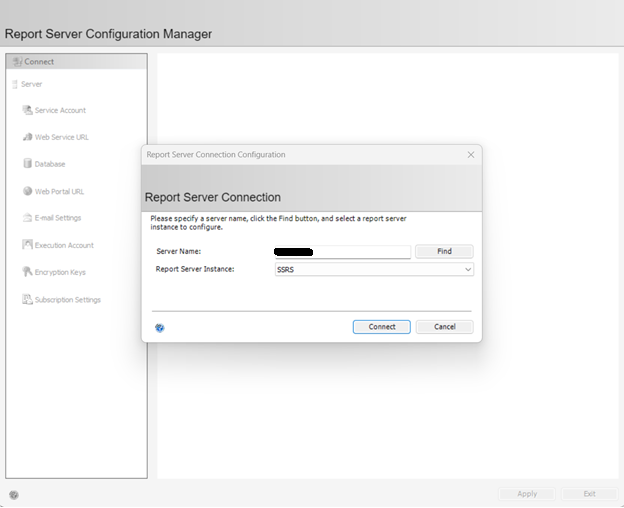Click the Connect icon in sidebar

(x=17, y=62)
